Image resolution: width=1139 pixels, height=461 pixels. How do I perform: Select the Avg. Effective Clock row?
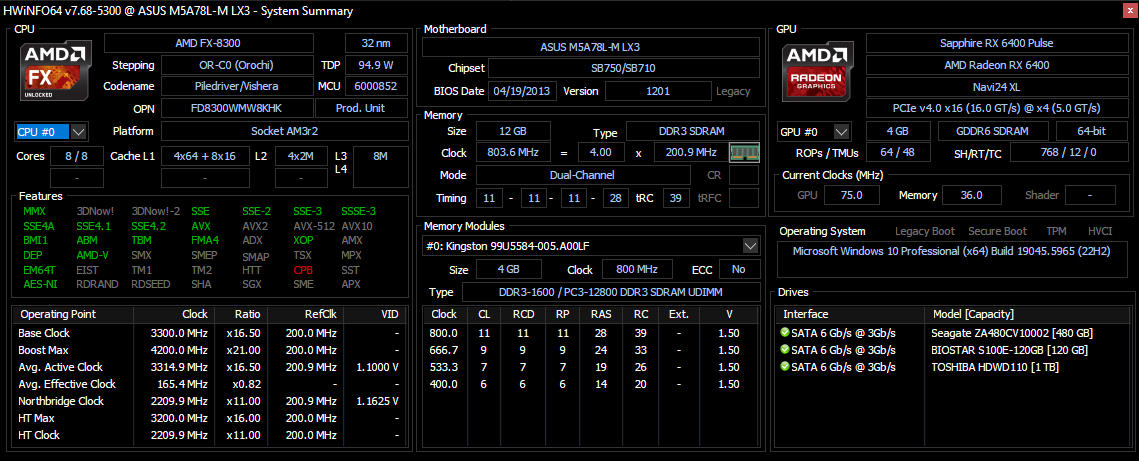click(211, 384)
